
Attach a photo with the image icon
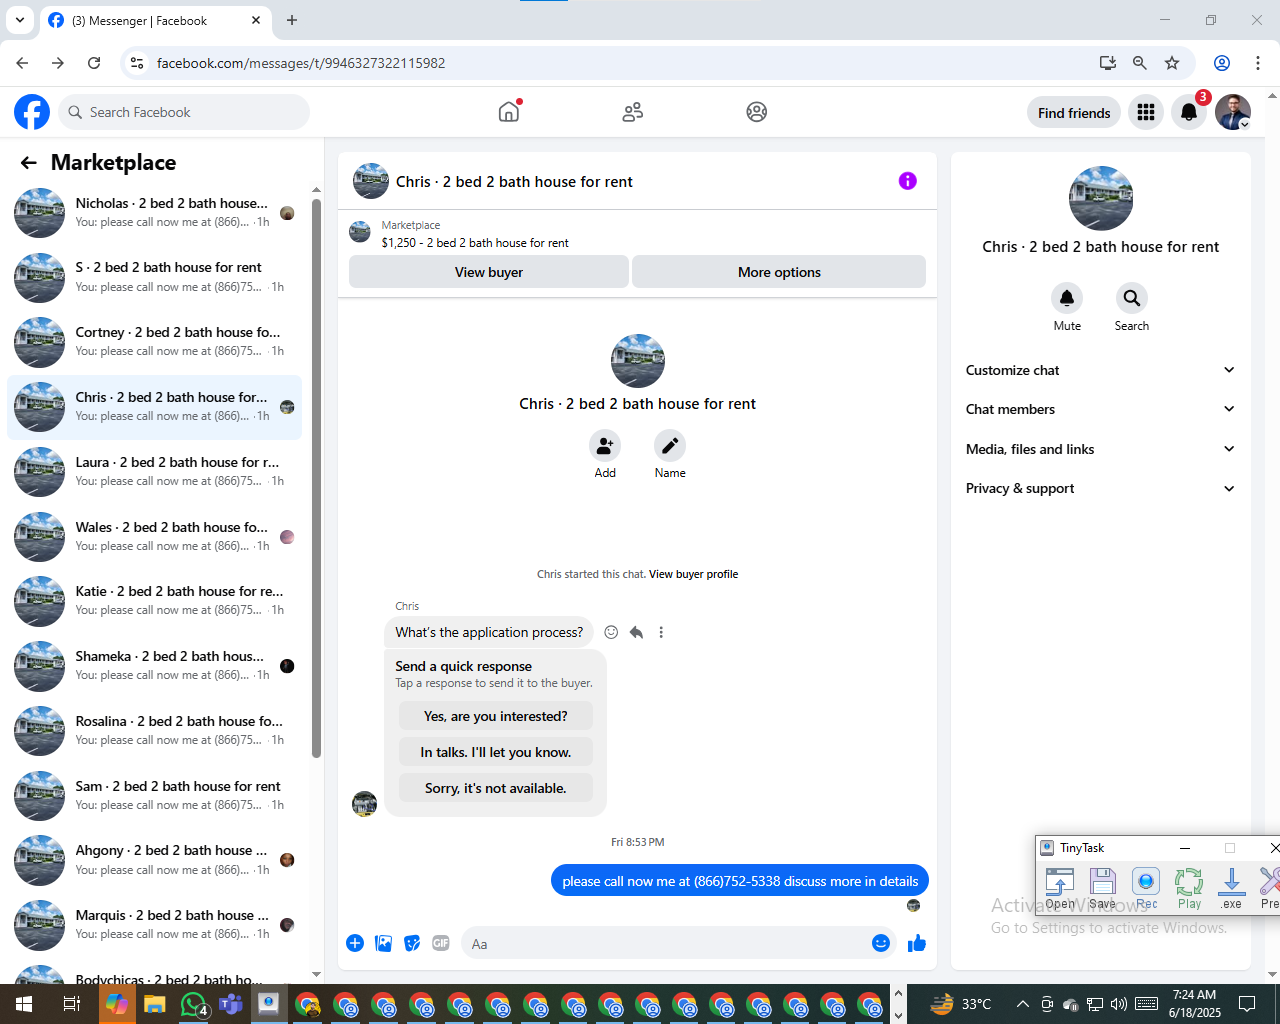pos(384,943)
